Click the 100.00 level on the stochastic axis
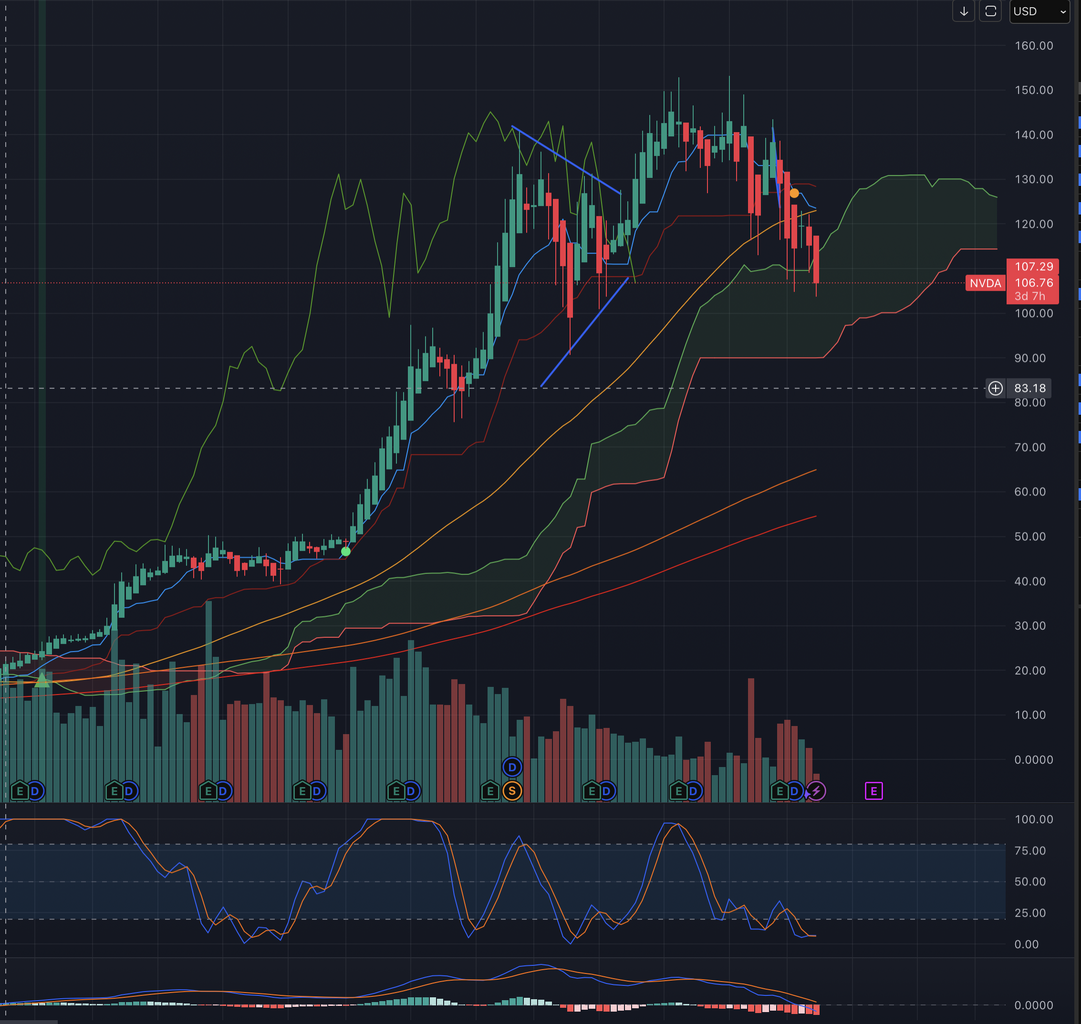This screenshot has height=1024, width=1081. (1033, 819)
